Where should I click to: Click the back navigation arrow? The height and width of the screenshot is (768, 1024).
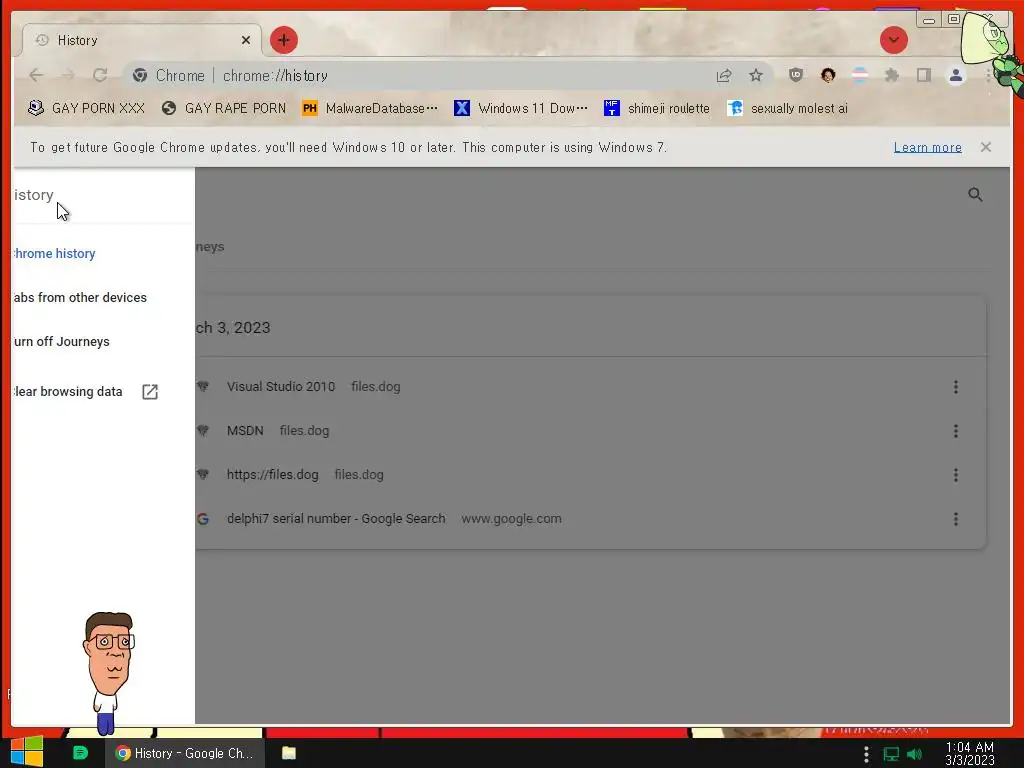pyautogui.click(x=36, y=75)
